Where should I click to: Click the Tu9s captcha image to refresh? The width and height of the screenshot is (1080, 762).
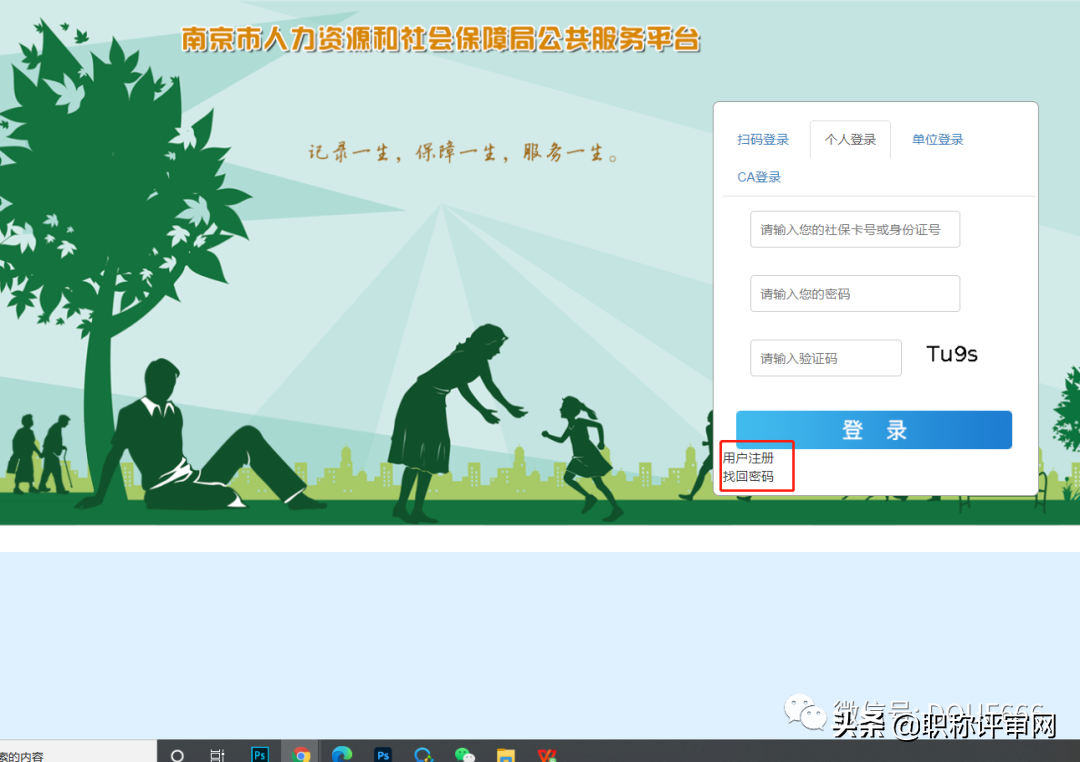(x=951, y=354)
